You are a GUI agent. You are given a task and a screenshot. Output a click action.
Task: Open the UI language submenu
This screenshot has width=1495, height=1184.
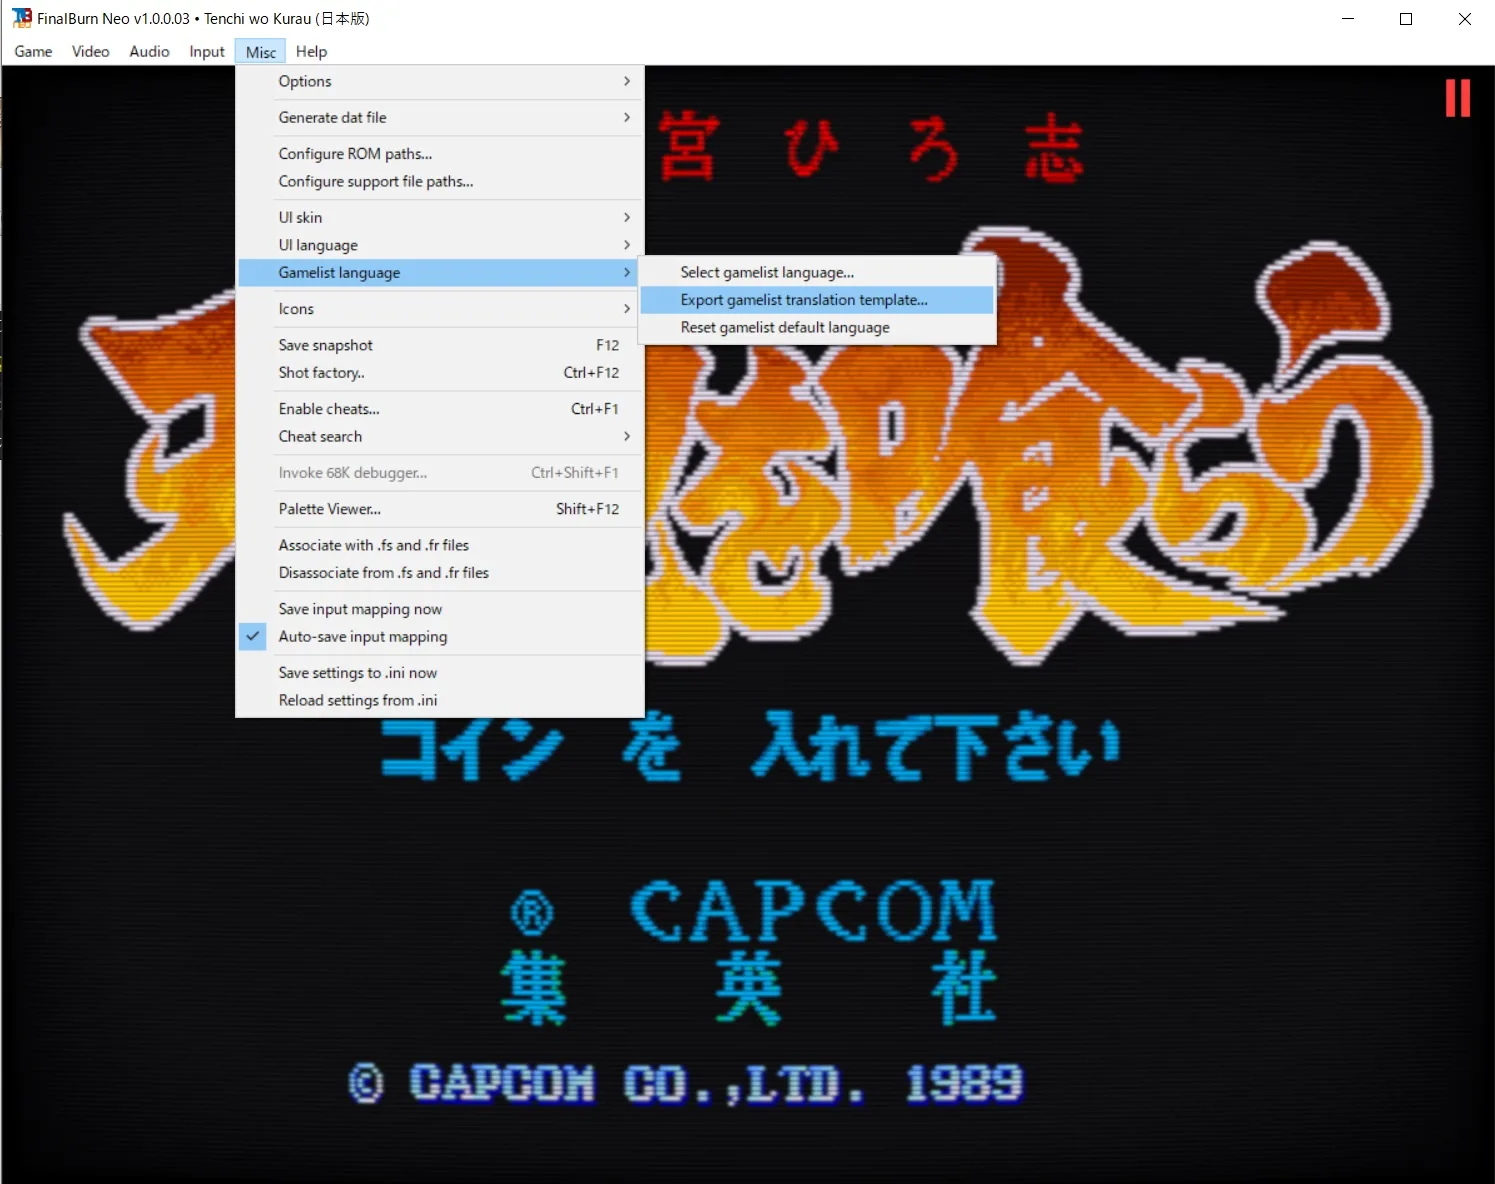click(440, 245)
